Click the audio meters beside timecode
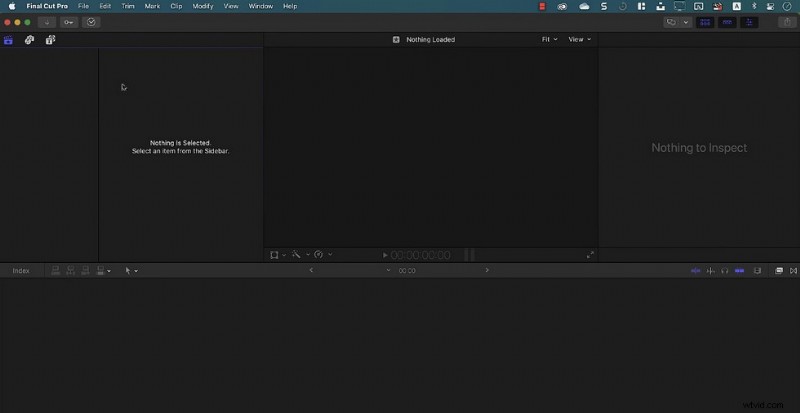 pos(469,255)
